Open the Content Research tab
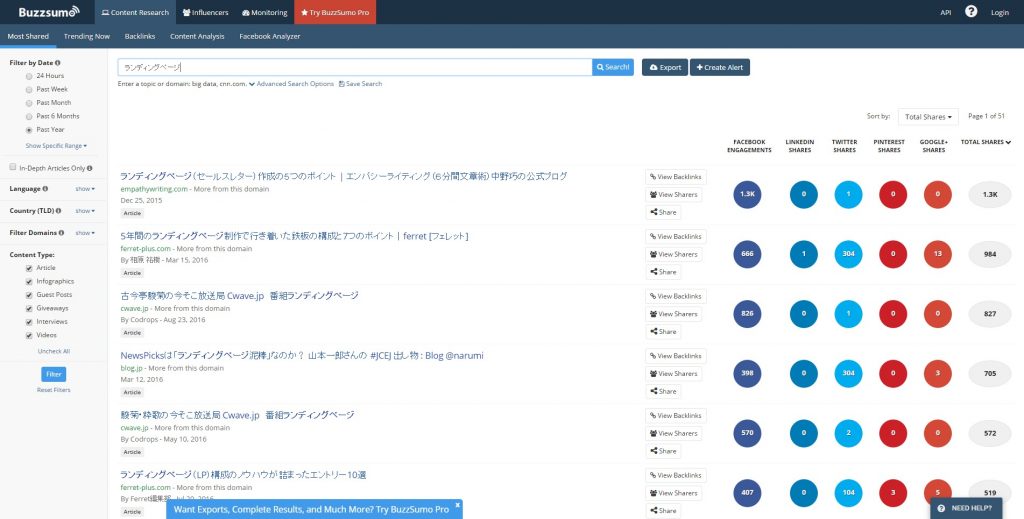The width and height of the screenshot is (1024, 519). (x=135, y=12)
